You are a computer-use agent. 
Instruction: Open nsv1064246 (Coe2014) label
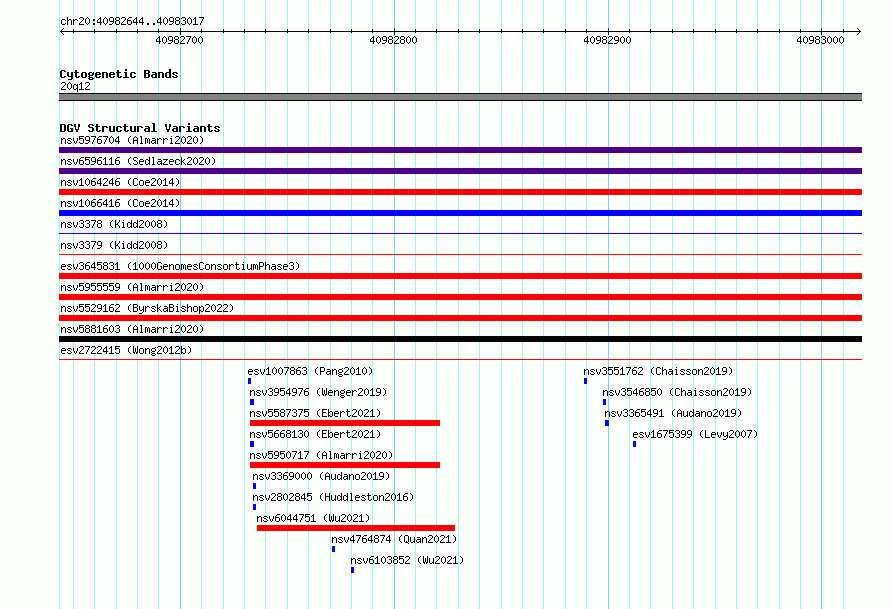[x=120, y=182]
